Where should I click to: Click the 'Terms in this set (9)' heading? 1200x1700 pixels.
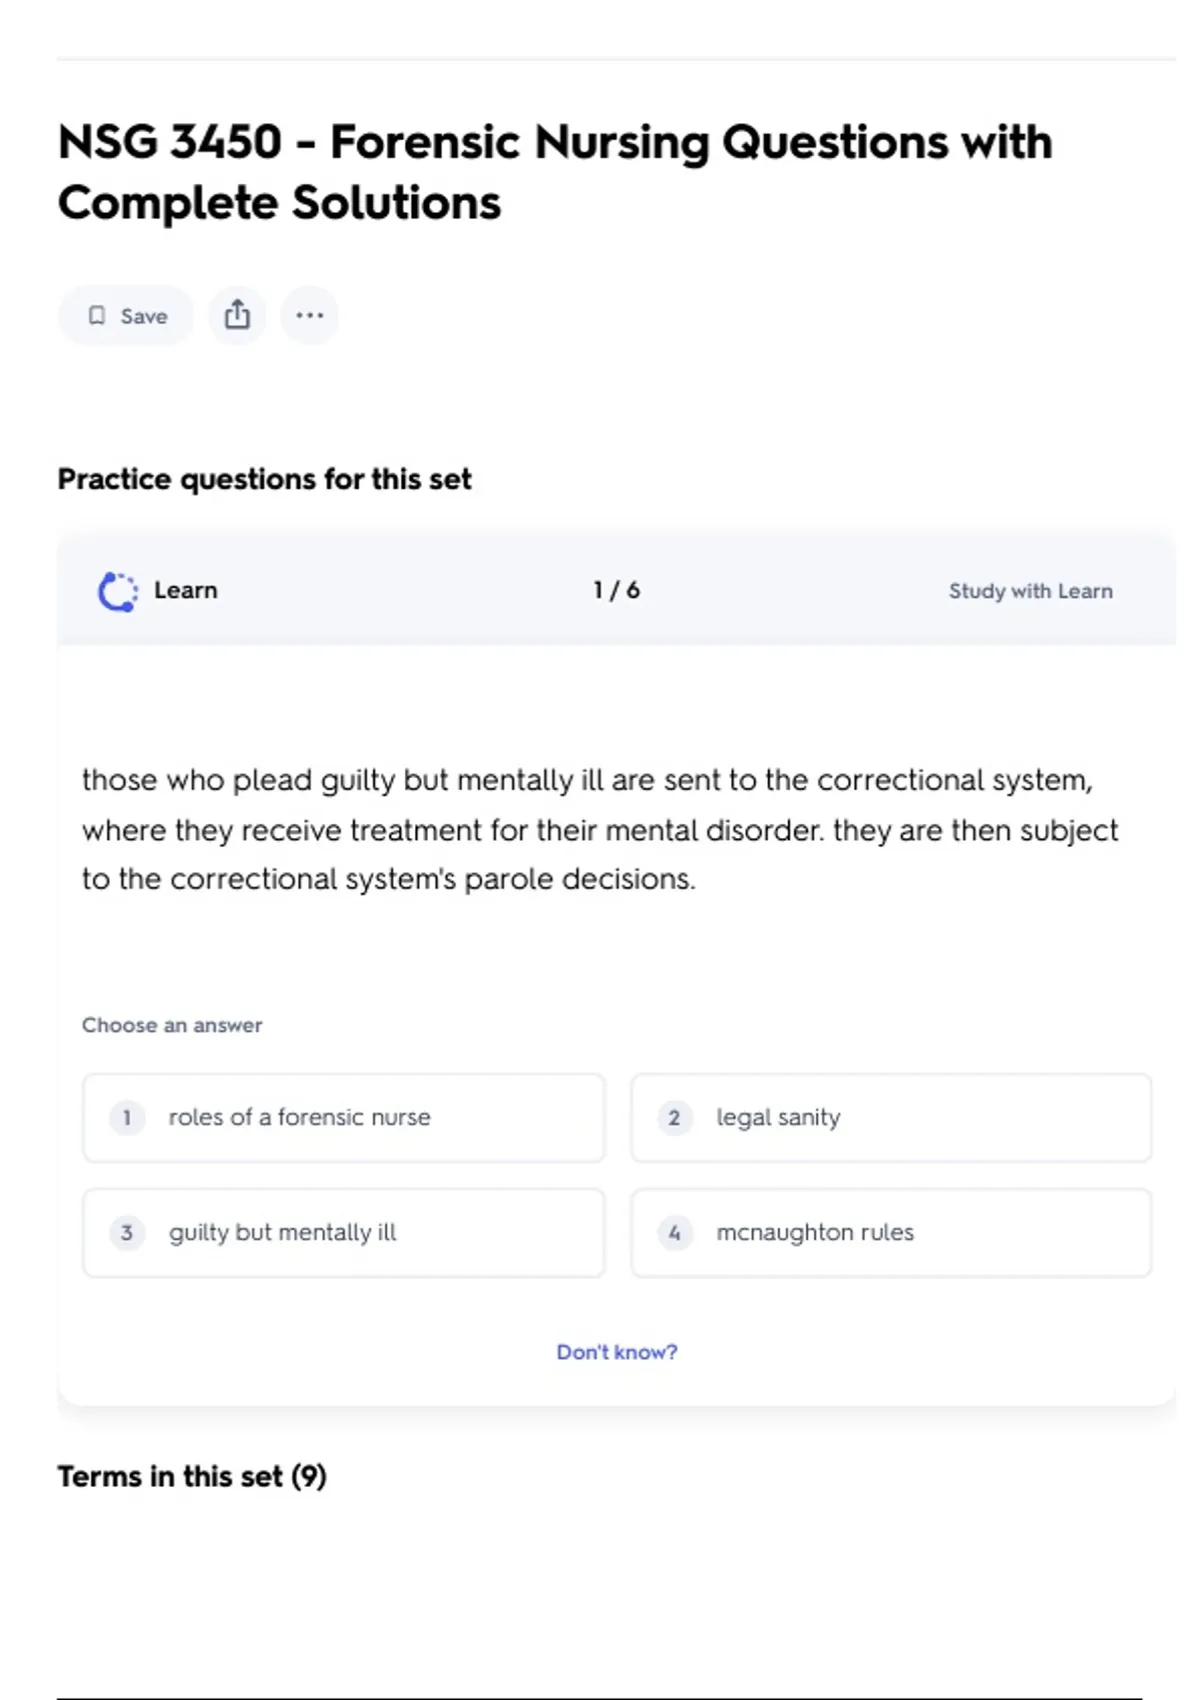pyautogui.click(x=192, y=1476)
